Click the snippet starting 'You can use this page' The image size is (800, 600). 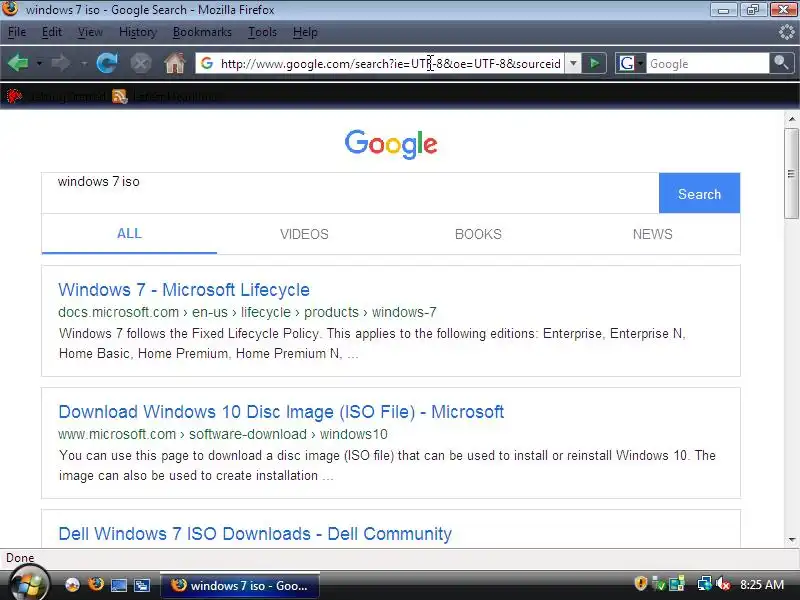click(x=387, y=465)
